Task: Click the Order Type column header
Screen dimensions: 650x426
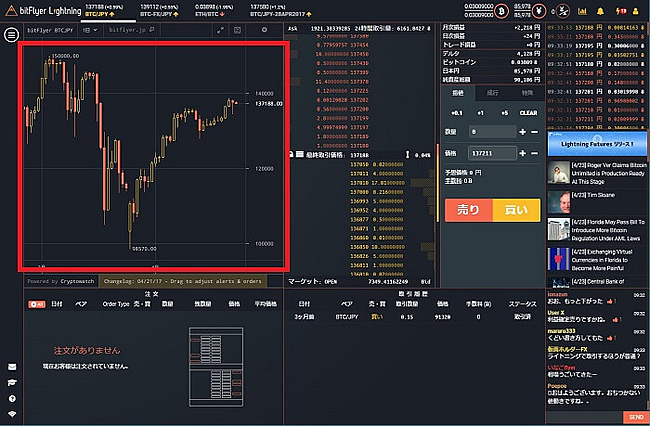Action: [x=116, y=304]
